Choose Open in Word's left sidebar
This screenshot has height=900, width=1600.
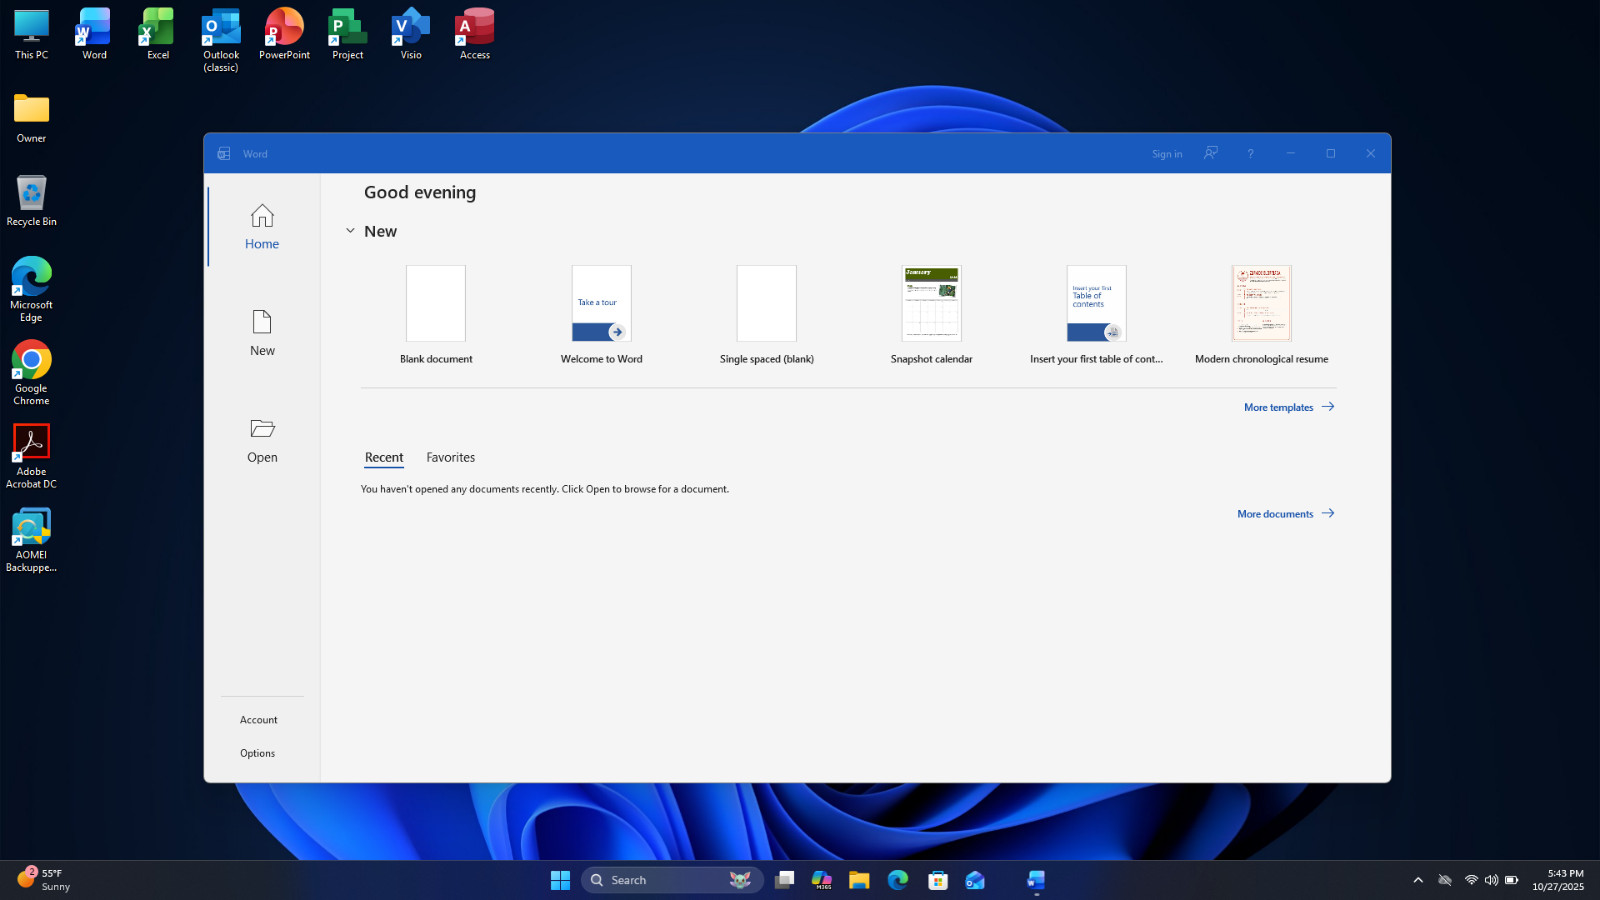tap(262, 440)
